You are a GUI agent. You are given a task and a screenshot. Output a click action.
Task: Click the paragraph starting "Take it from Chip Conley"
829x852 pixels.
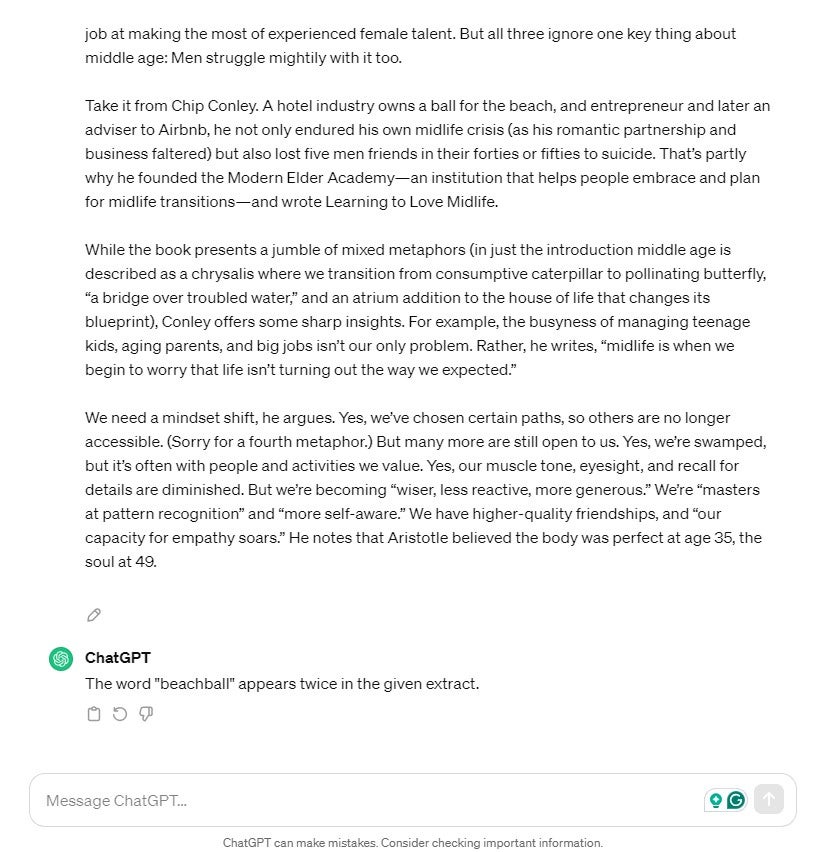pyautogui.click(x=427, y=154)
